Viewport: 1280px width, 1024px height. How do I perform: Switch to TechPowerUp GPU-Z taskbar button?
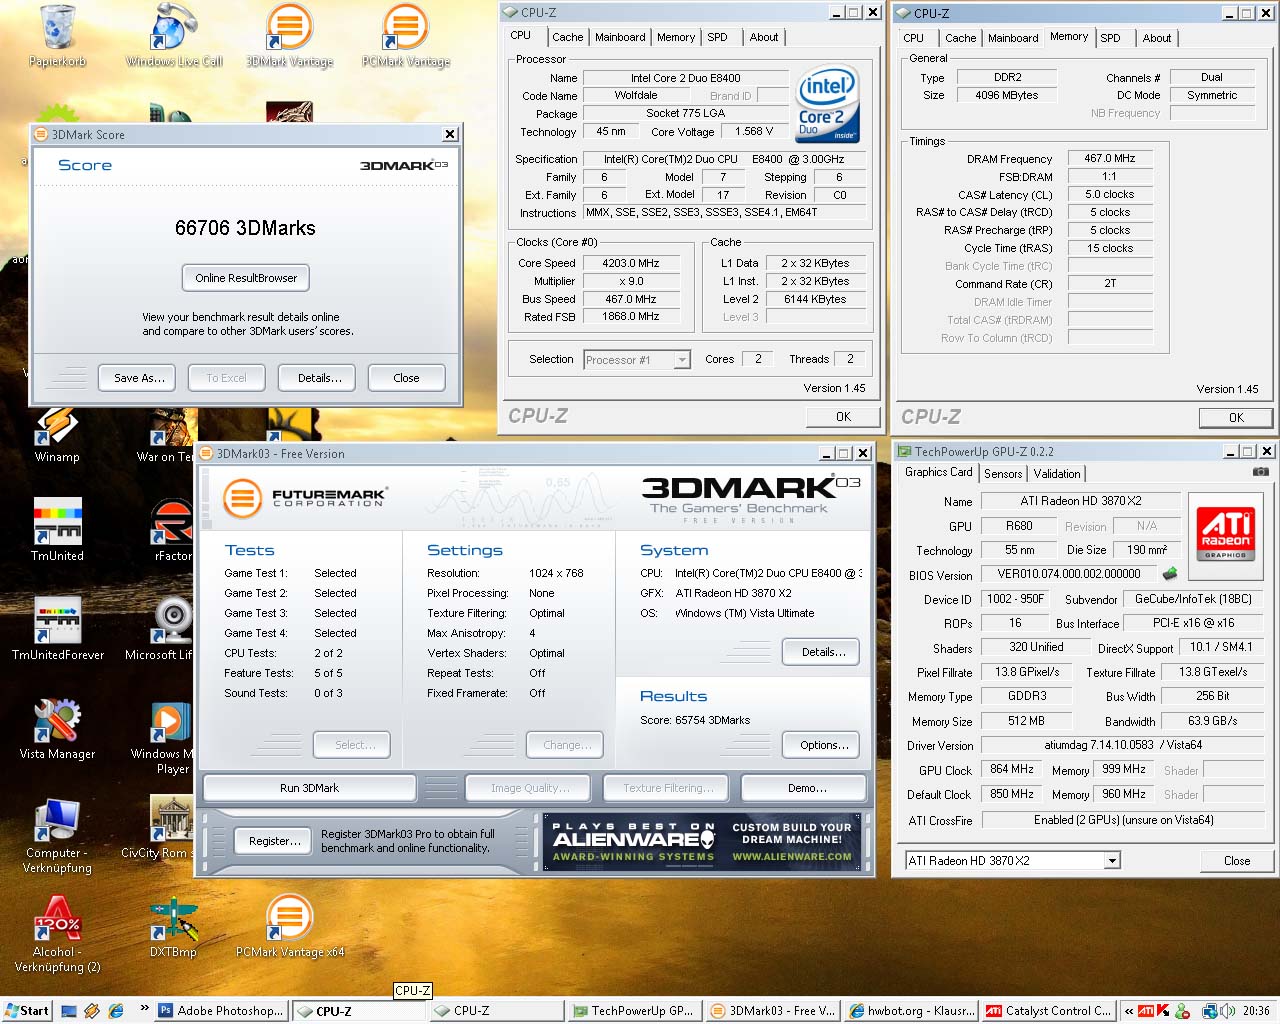(x=633, y=1011)
